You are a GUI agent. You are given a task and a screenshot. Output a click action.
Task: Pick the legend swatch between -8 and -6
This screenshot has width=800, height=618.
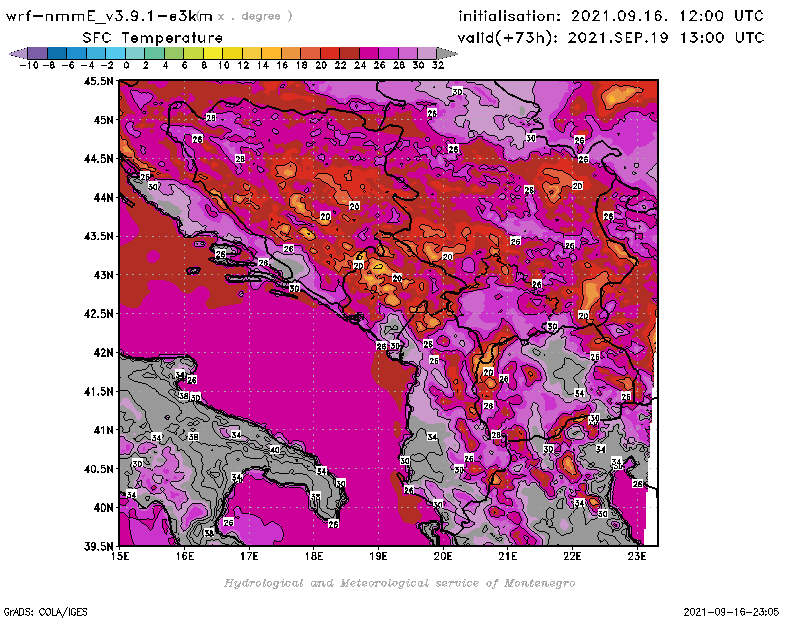[x=57, y=53]
